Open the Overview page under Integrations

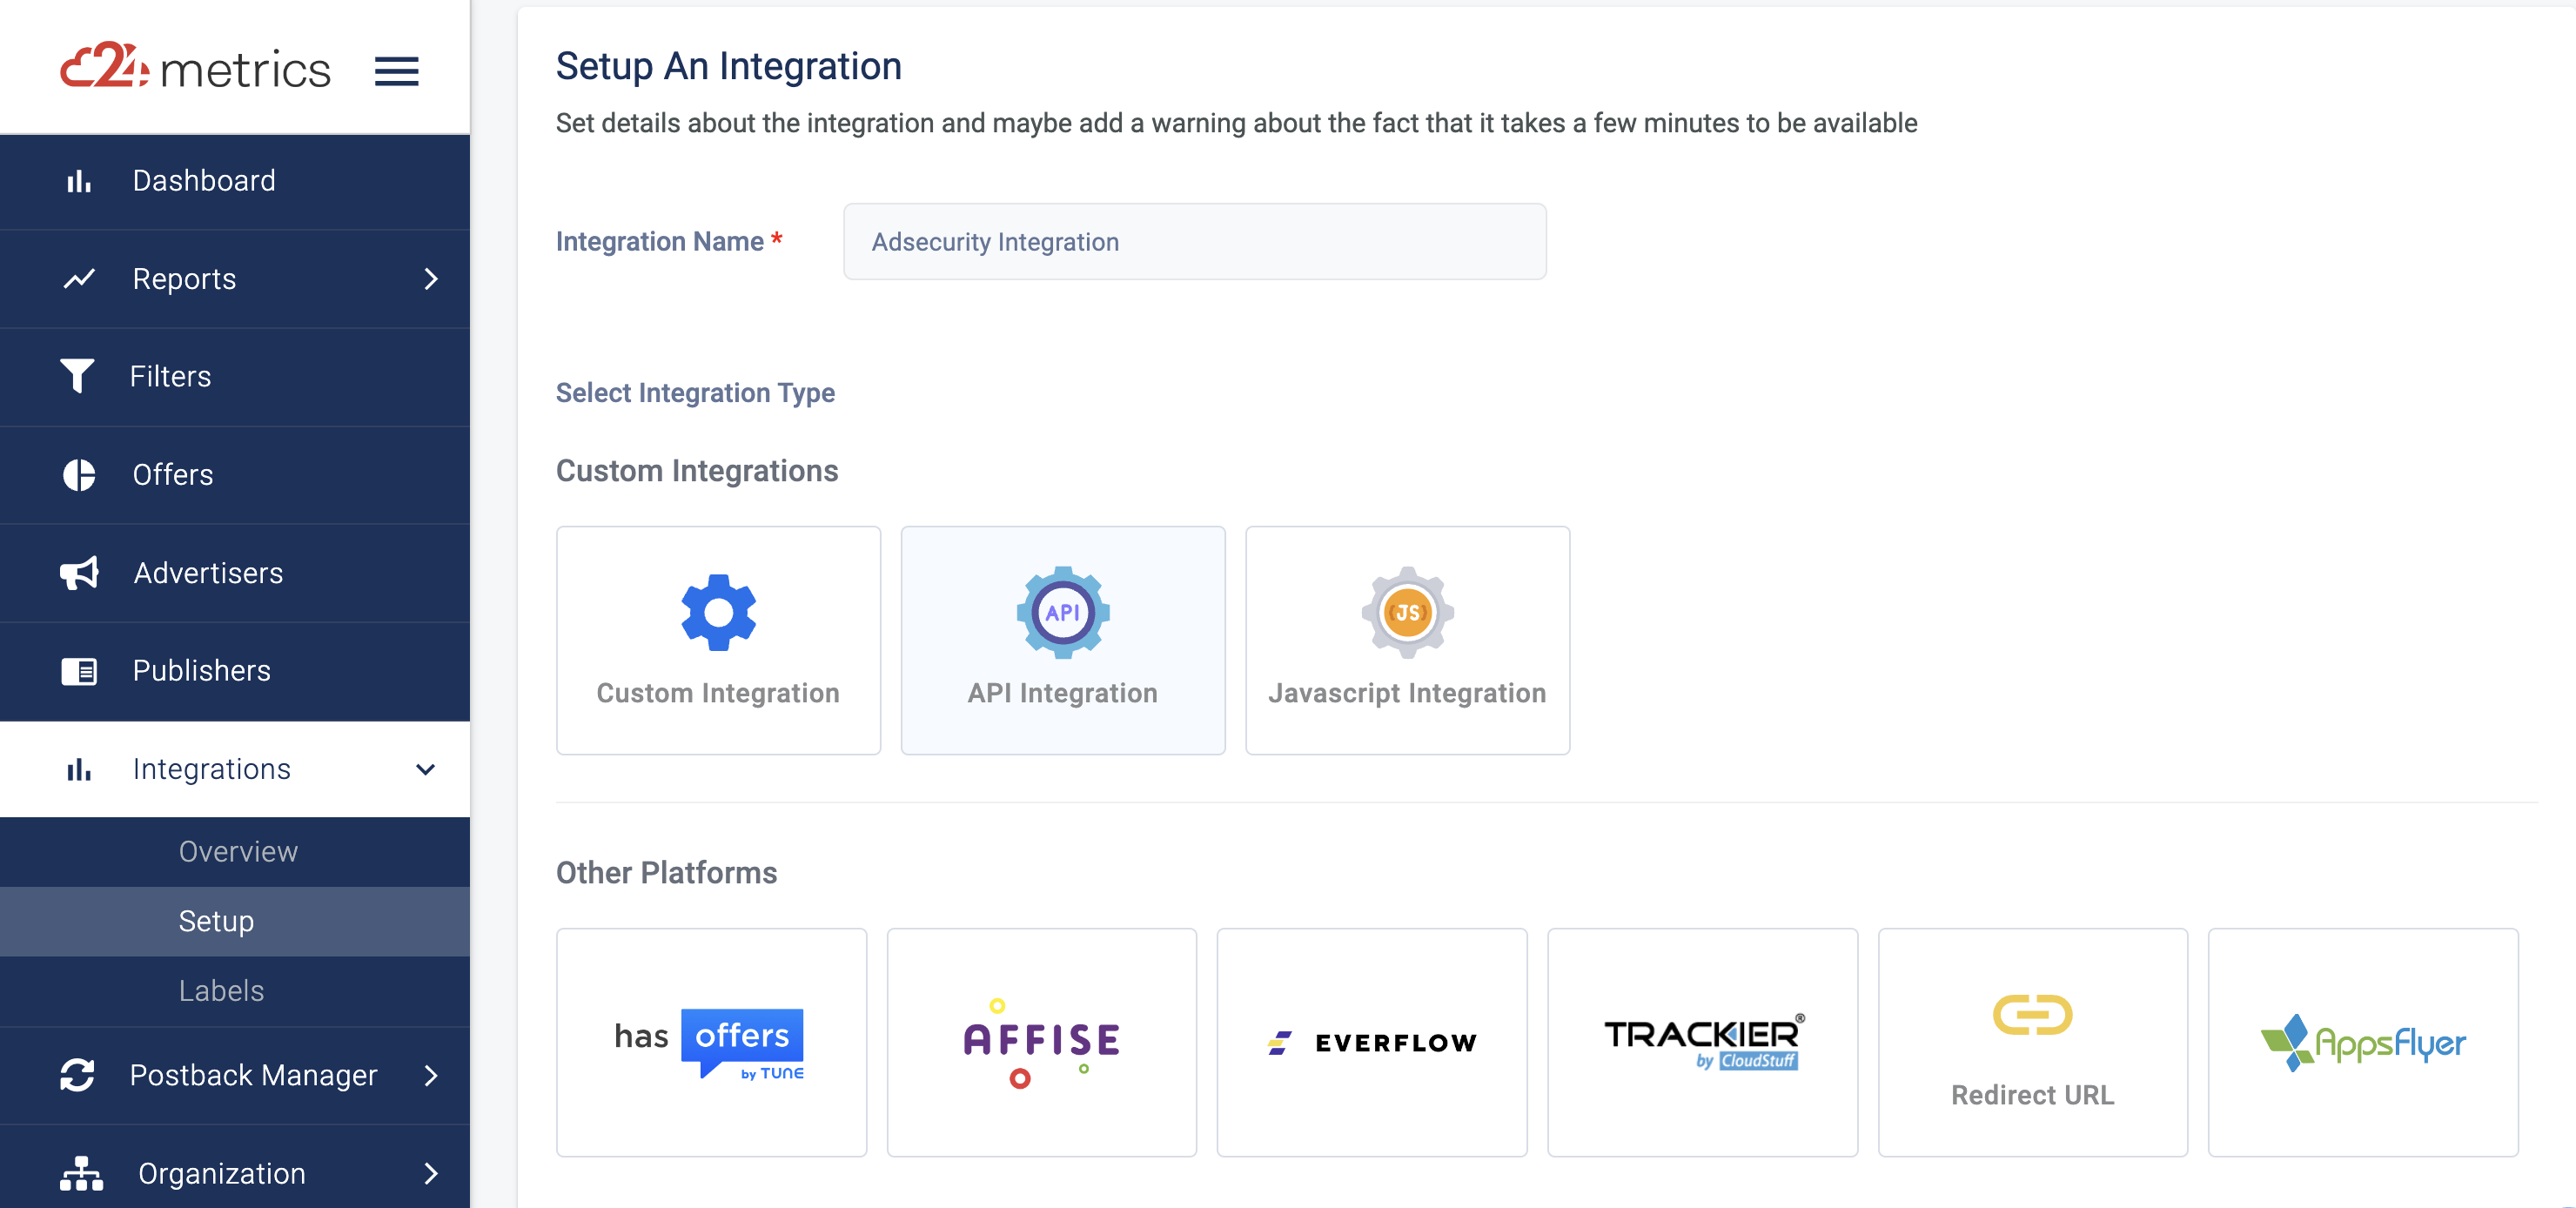(x=238, y=851)
